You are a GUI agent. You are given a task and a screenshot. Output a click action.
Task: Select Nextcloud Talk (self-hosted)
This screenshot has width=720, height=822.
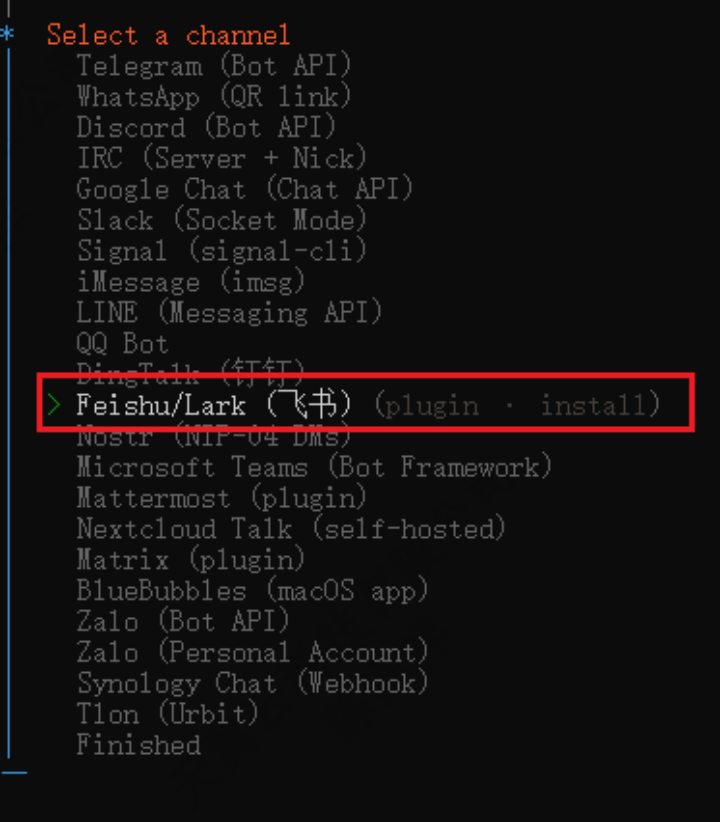point(291,528)
